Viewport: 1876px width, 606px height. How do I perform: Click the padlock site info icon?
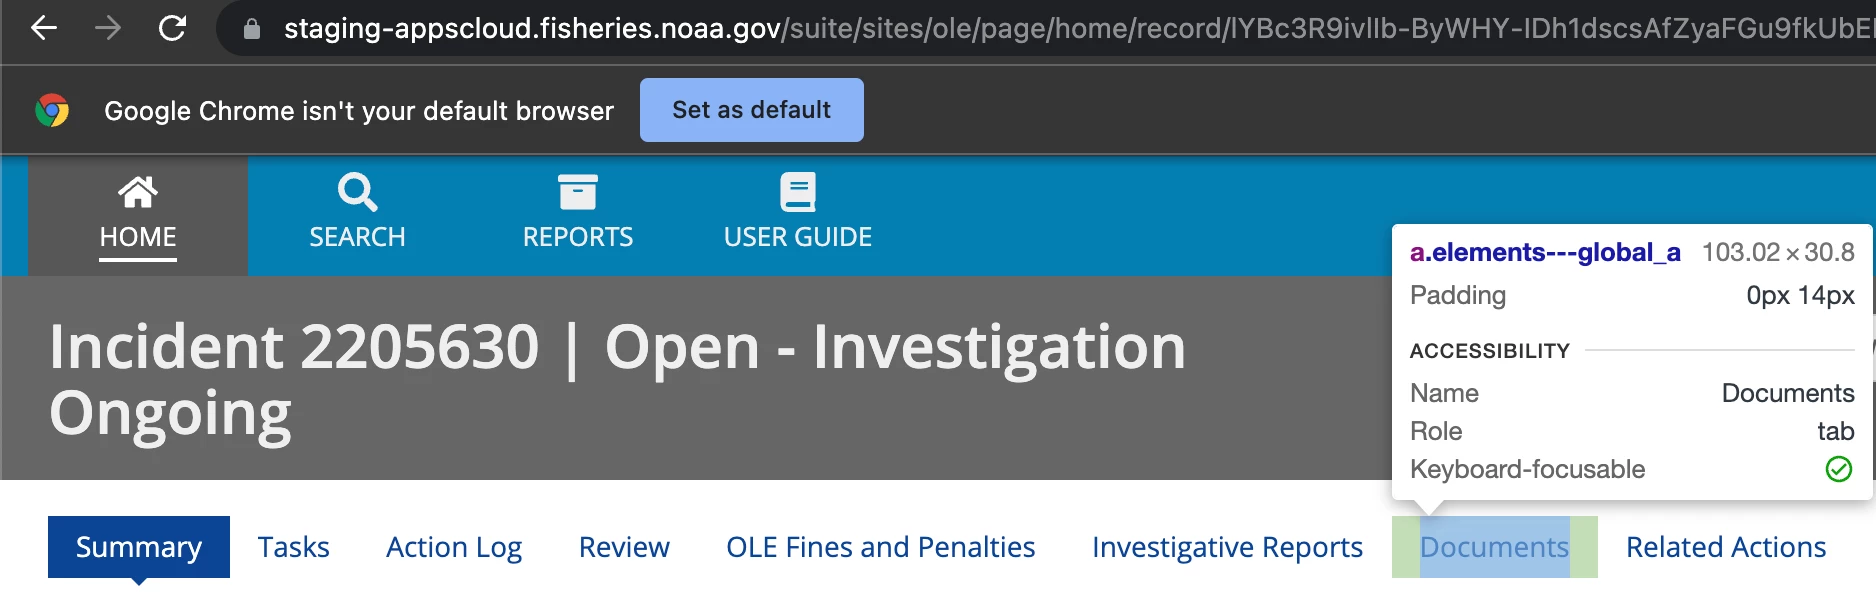252,29
